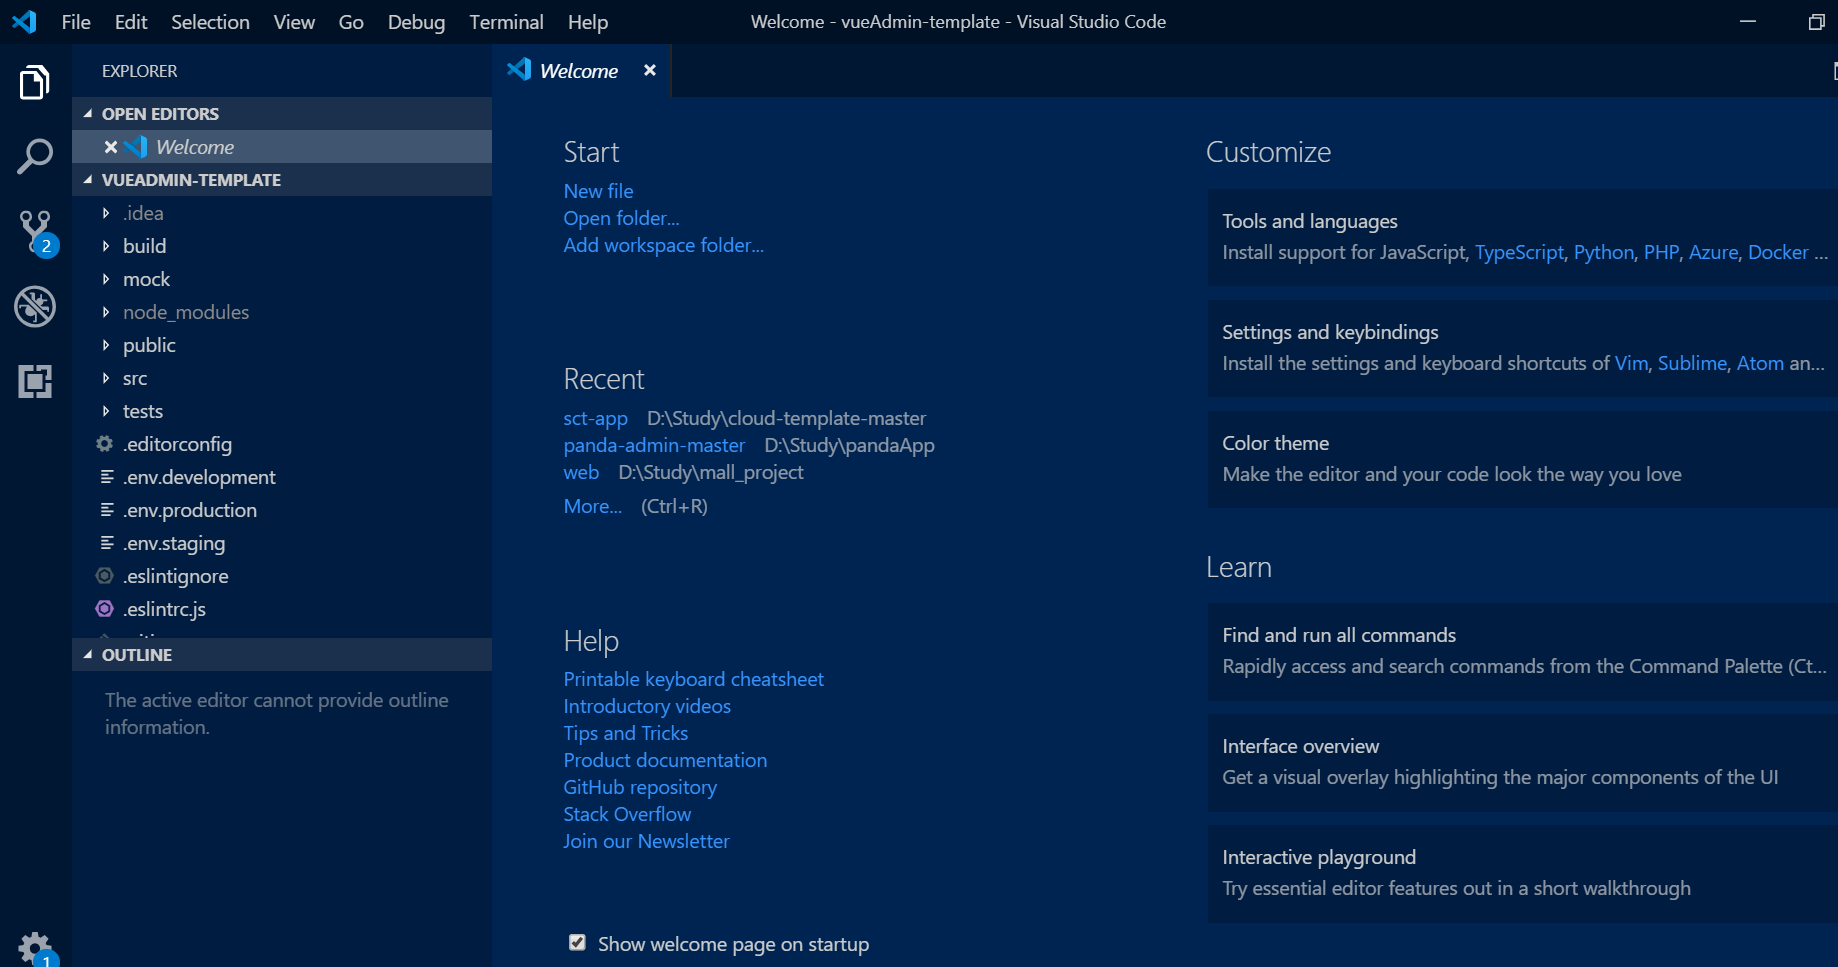Screen dimensions: 1838x967
Task: Expand the public folder
Action: [x=106, y=345]
